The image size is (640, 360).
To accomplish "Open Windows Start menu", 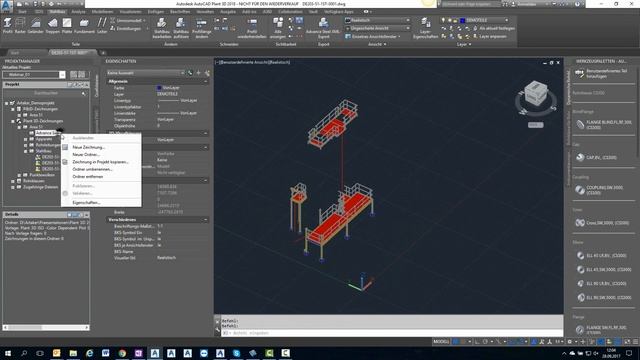I will pos(7,353).
